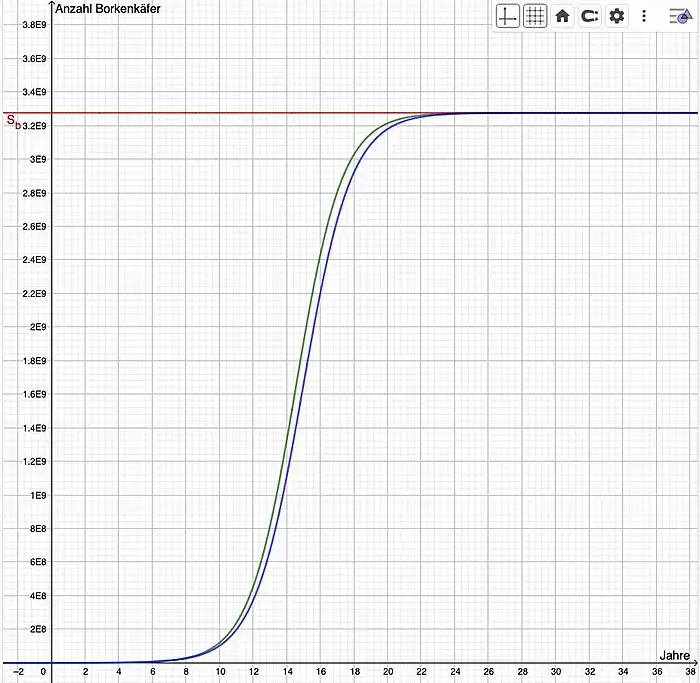Click the 2E9 y-axis tick label
The height and width of the screenshot is (683, 700).
point(39,327)
